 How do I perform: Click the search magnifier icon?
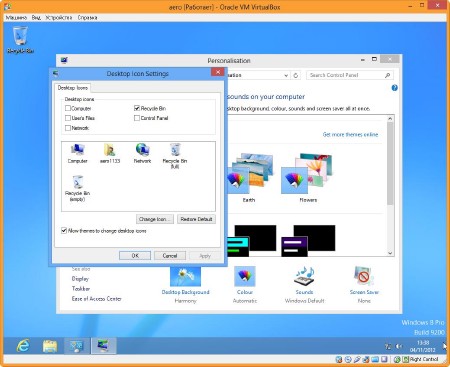pyautogui.click(x=387, y=75)
